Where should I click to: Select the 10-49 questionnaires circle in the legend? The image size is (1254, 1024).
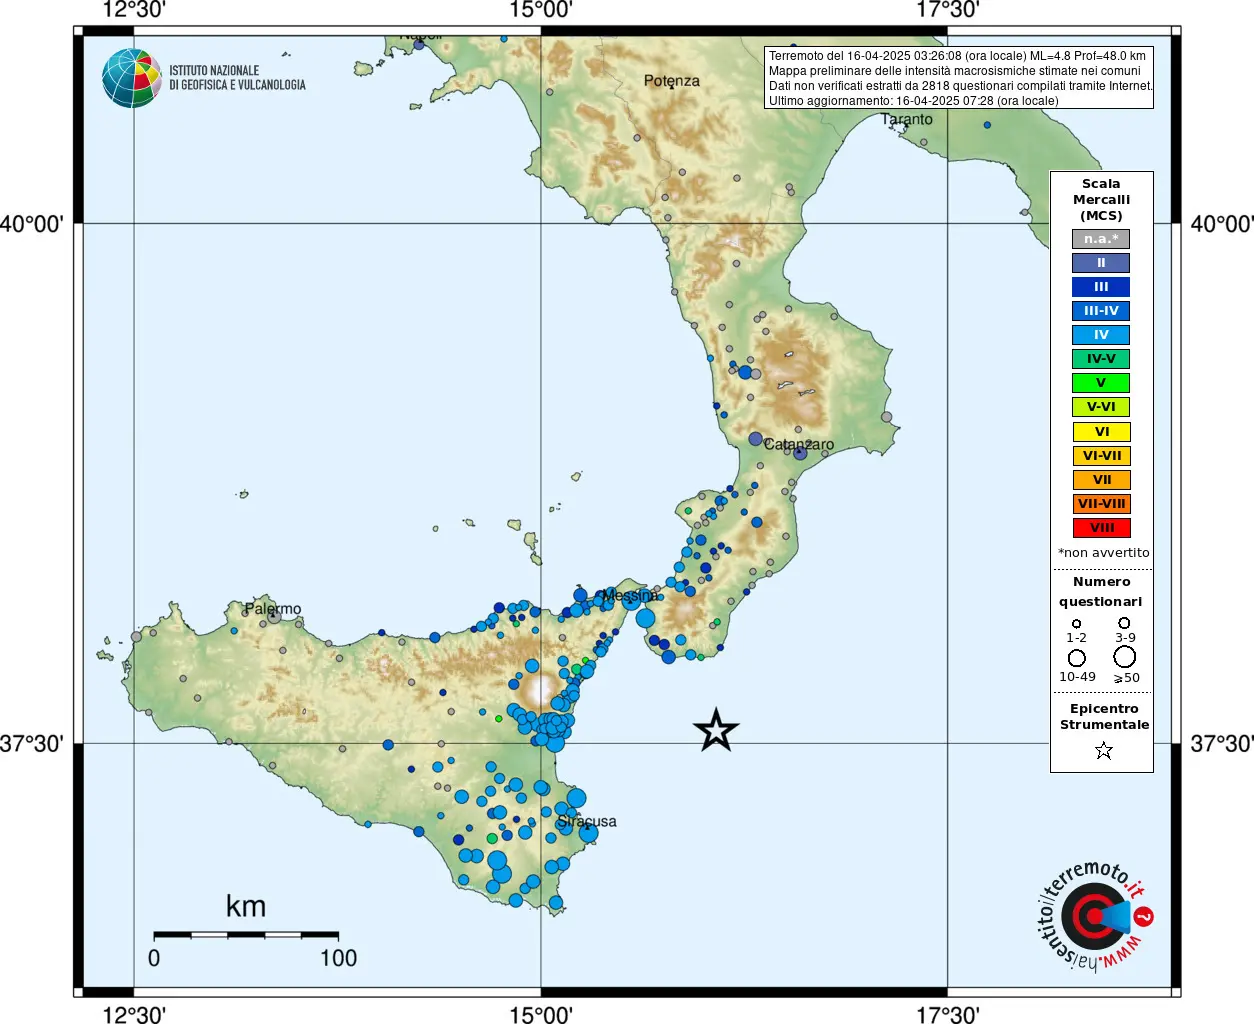1076,658
